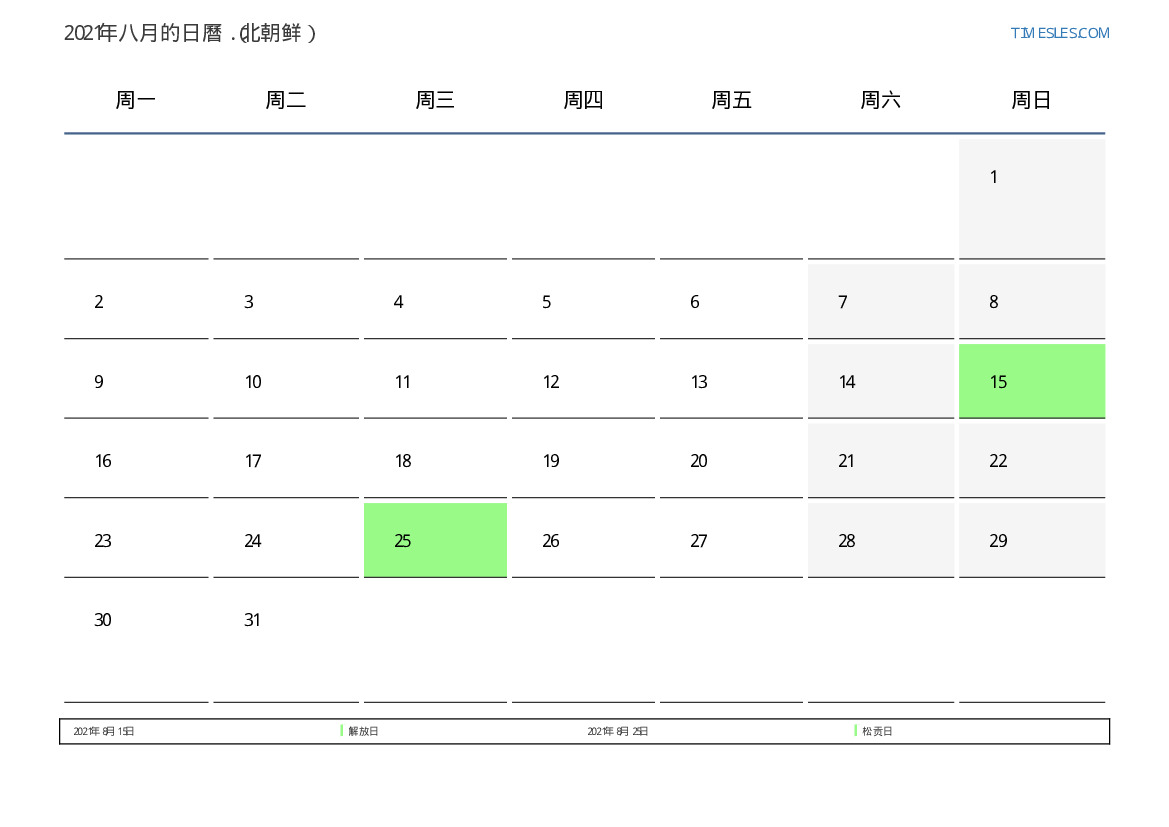Select day 14 in the calendar

pyautogui.click(x=880, y=381)
